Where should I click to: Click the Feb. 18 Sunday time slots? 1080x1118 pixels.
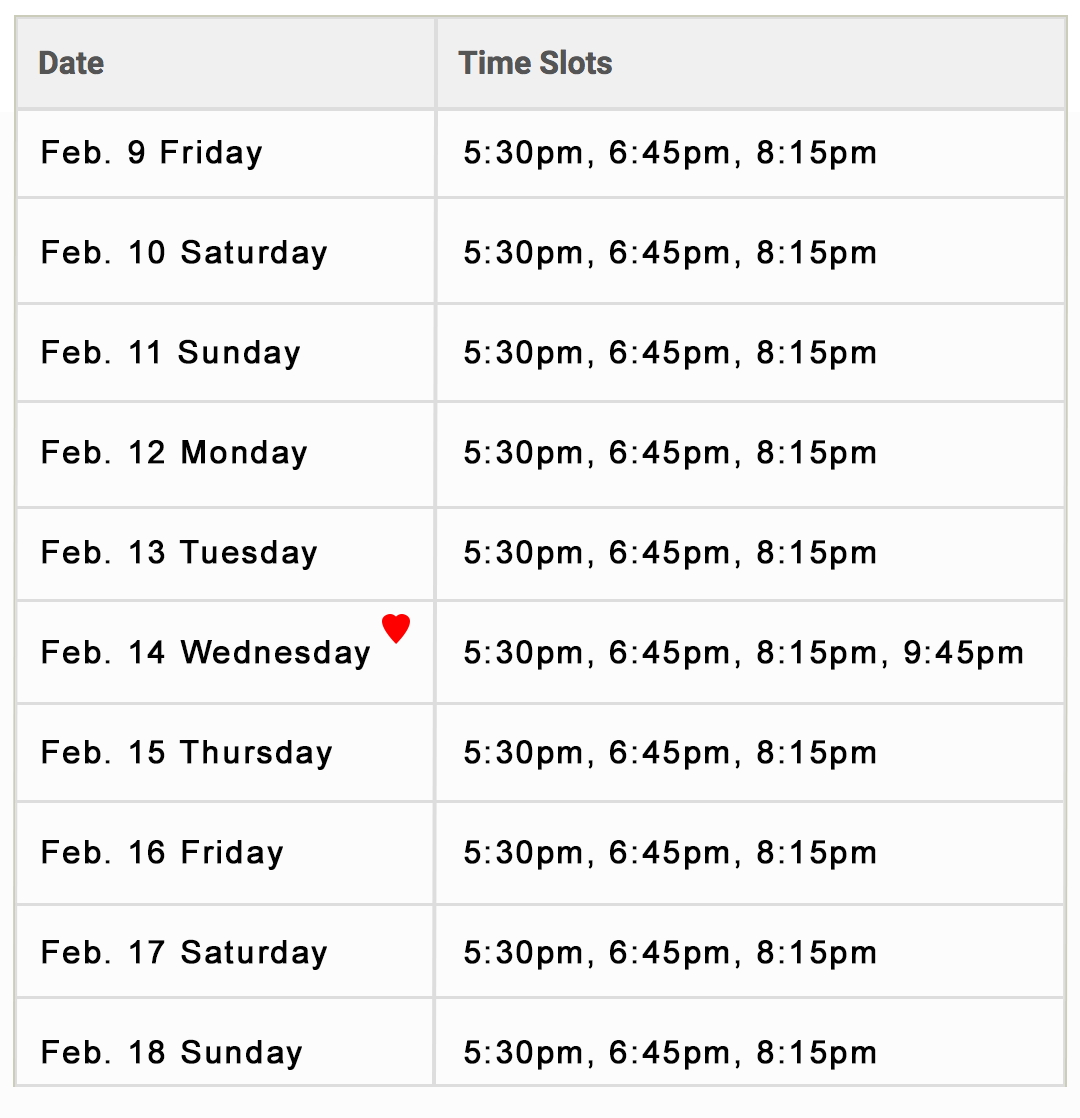pos(751,1042)
